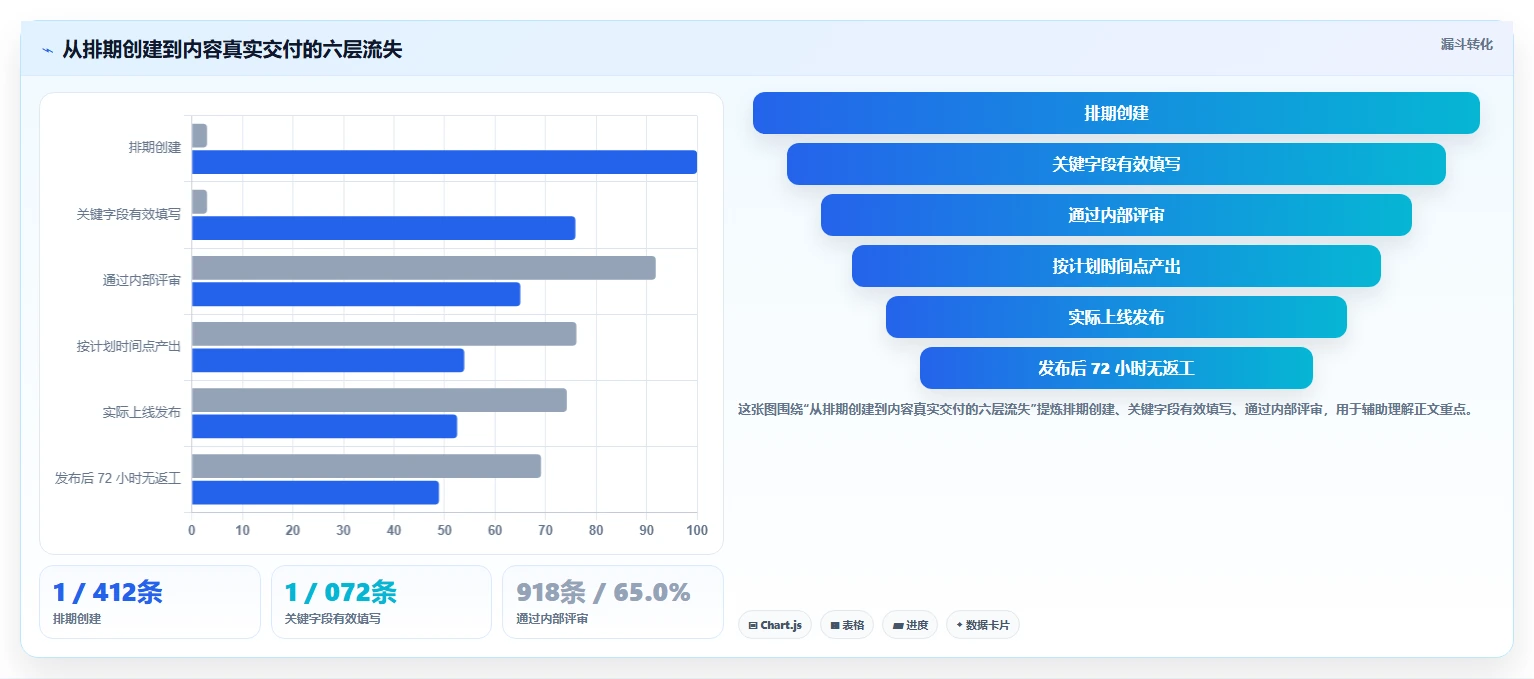Click the 表格 chip
Viewport: 1534px width, 679px height.
coord(847,625)
